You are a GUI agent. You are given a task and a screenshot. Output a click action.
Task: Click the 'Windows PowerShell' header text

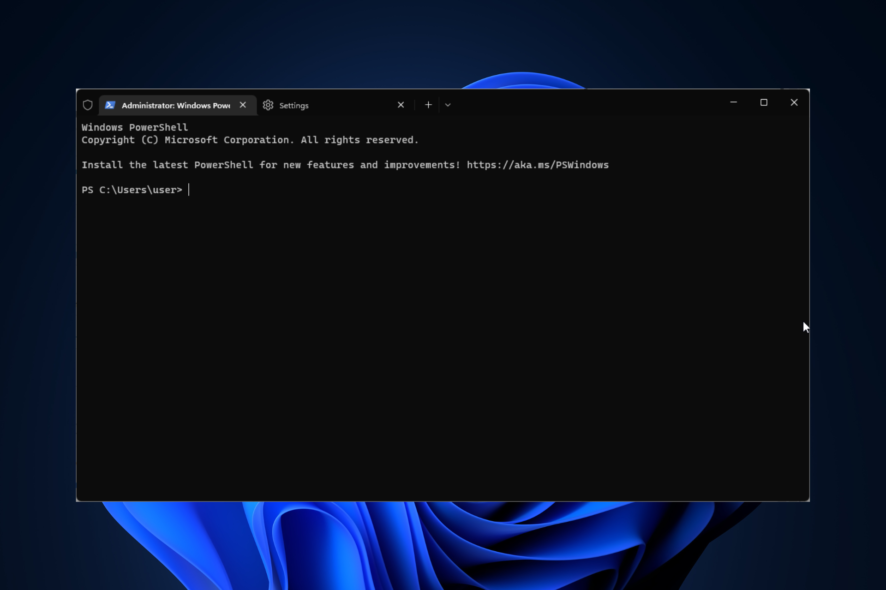coord(134,128)
